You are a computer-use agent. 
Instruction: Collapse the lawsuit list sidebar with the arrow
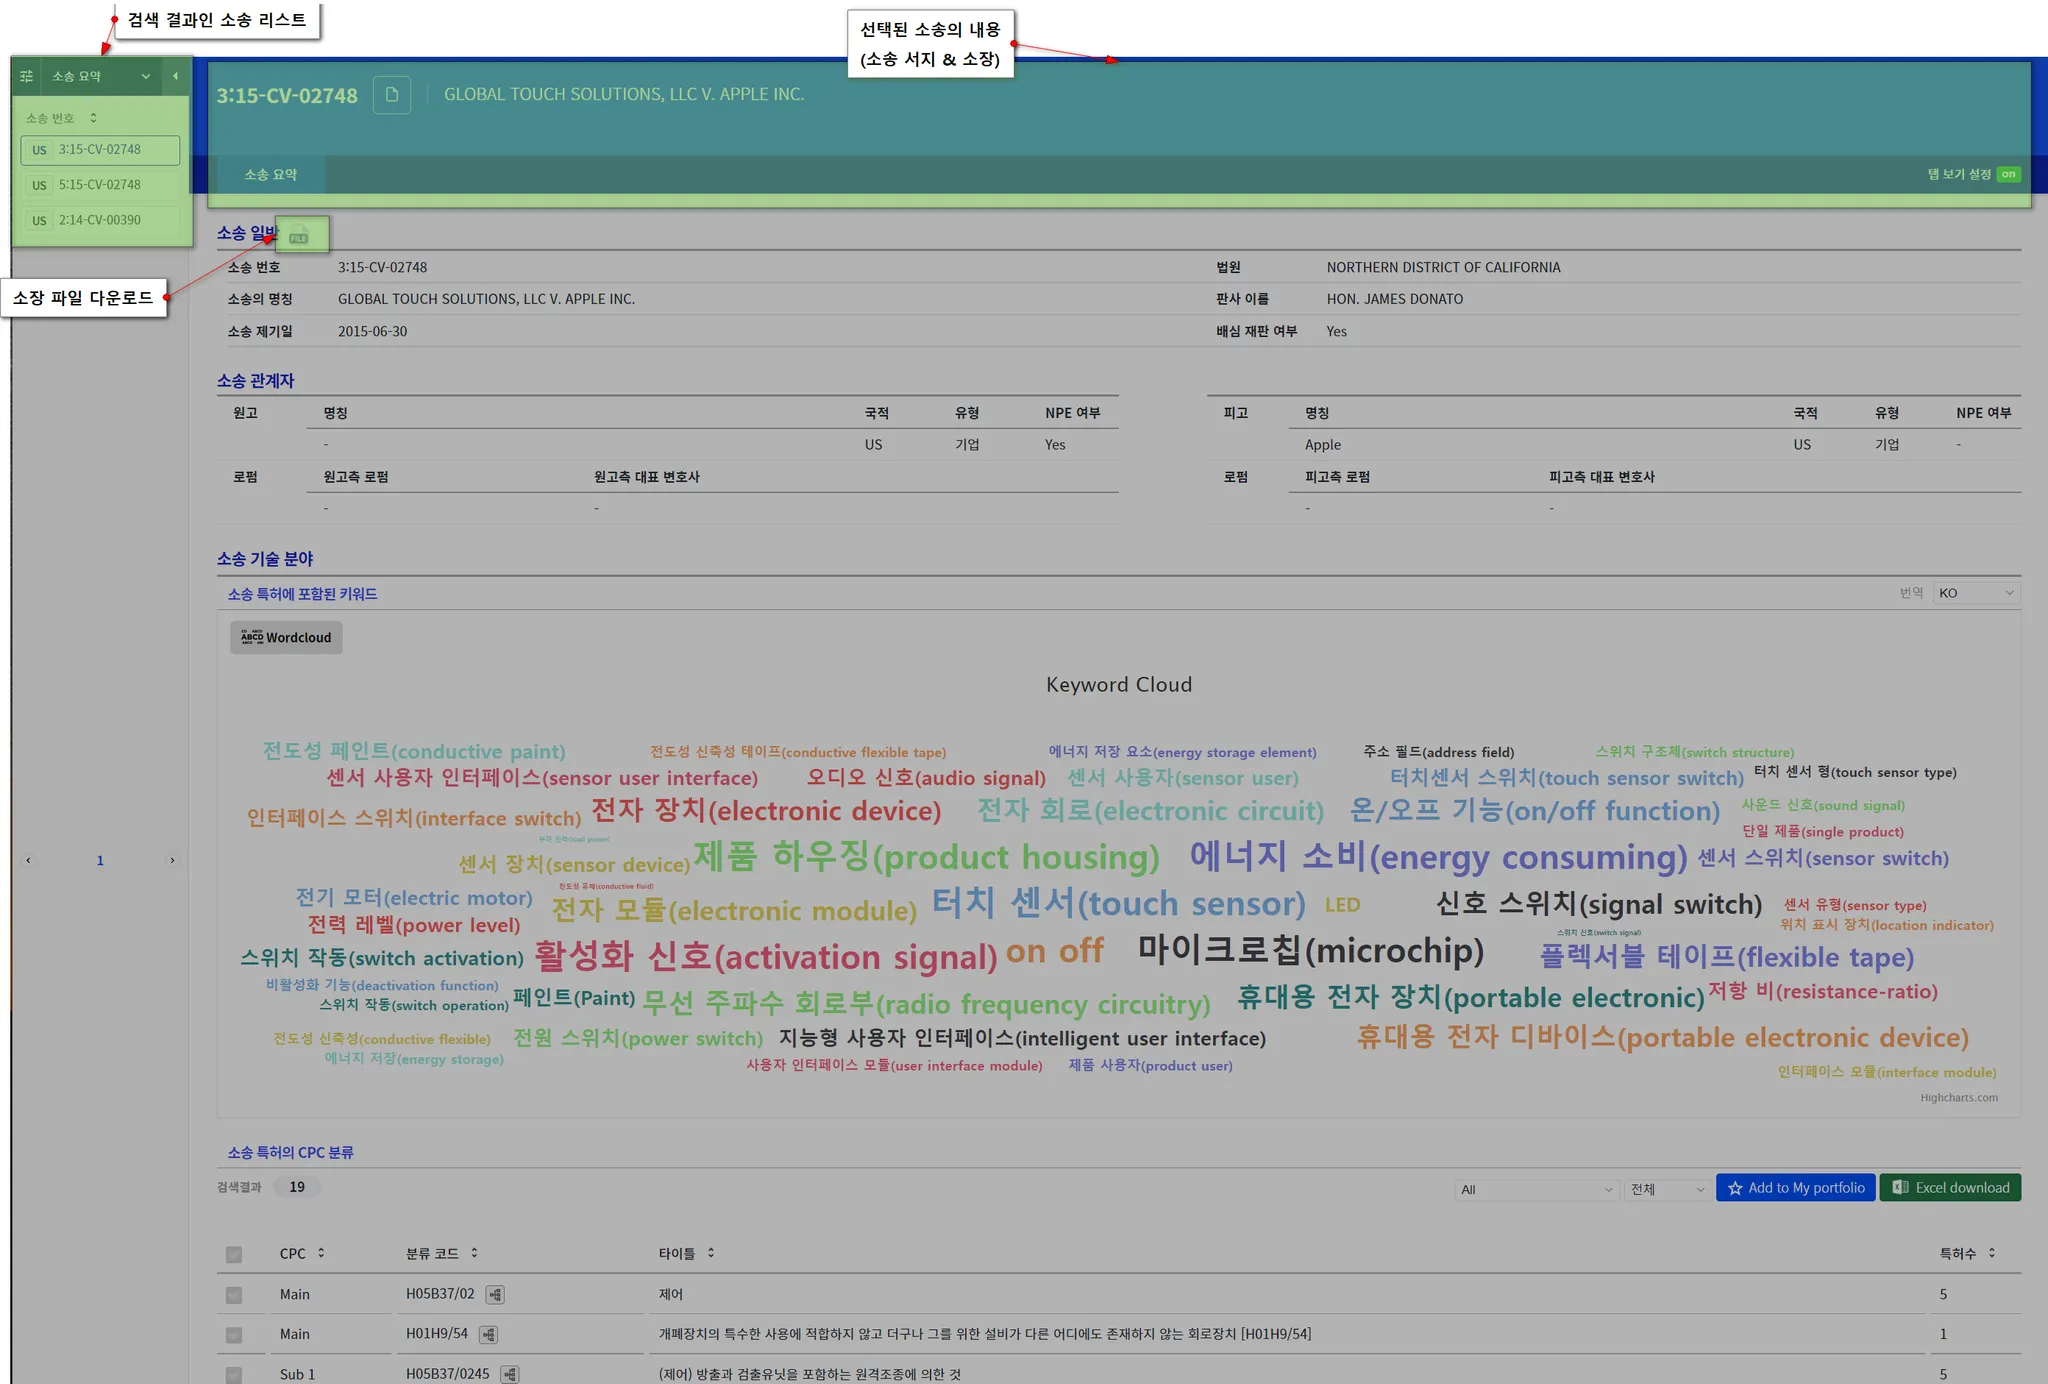pos(175,76)
